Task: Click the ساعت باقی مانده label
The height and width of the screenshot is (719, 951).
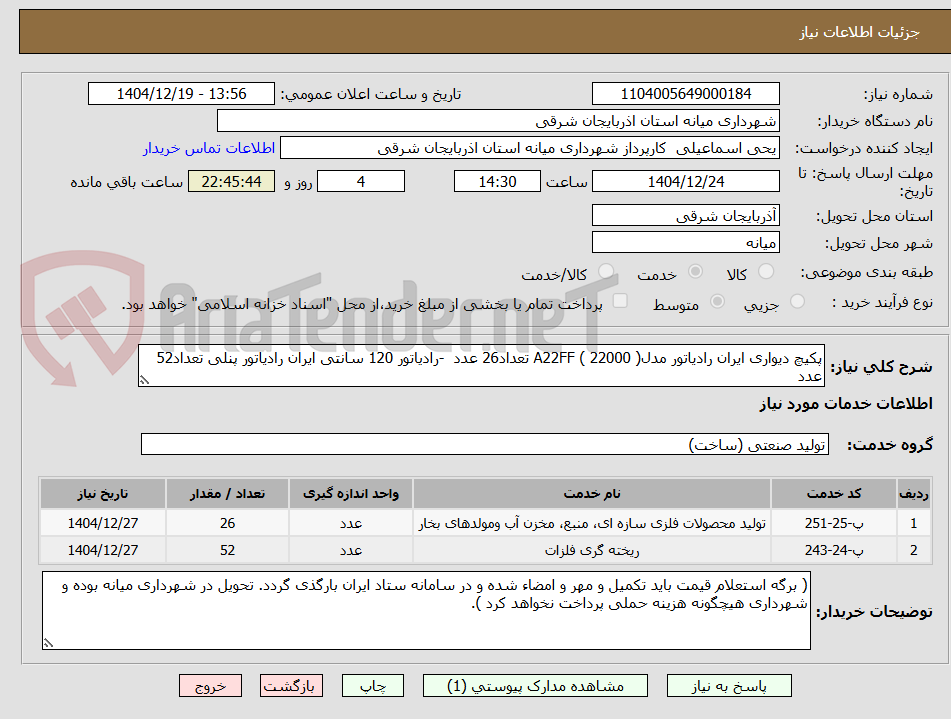Action: click(x=126, y=182)
